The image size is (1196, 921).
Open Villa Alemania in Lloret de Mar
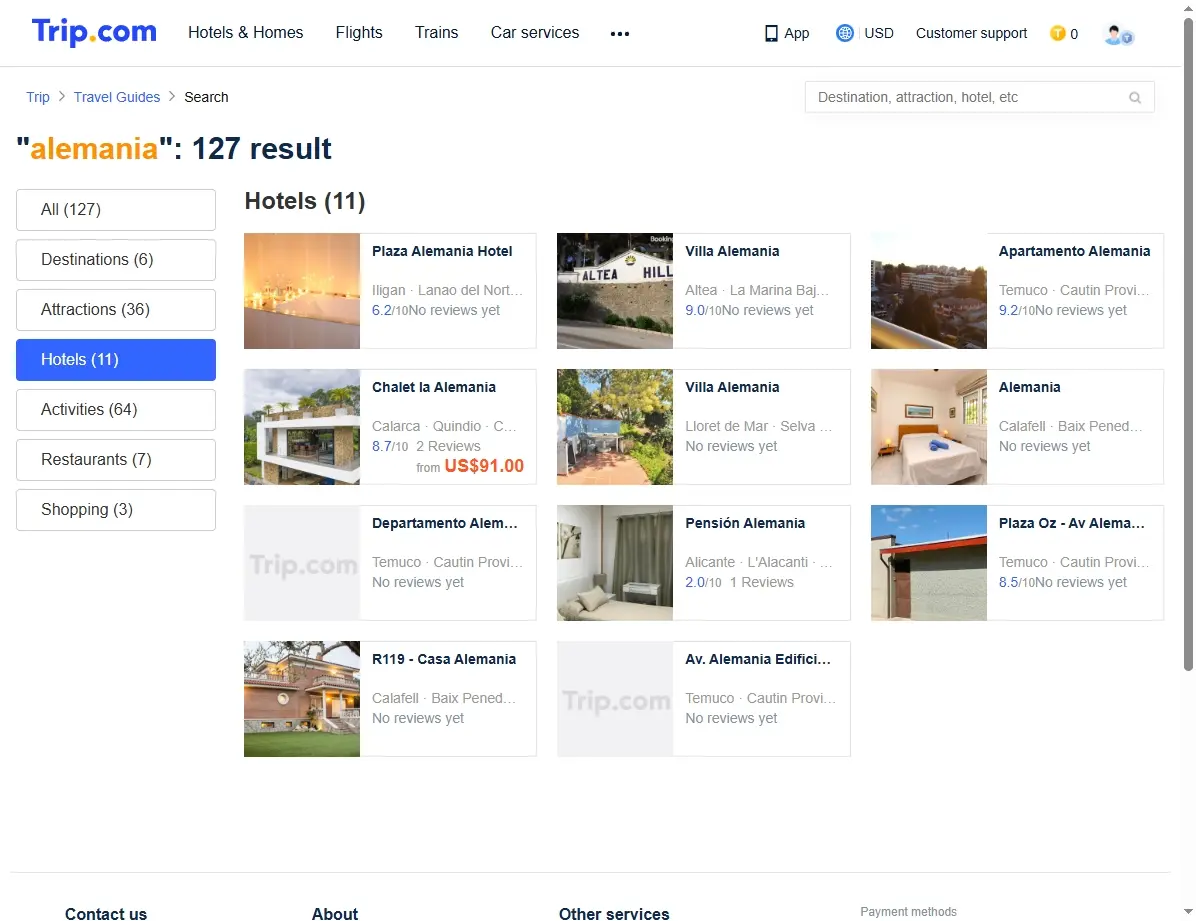point(732,387)
